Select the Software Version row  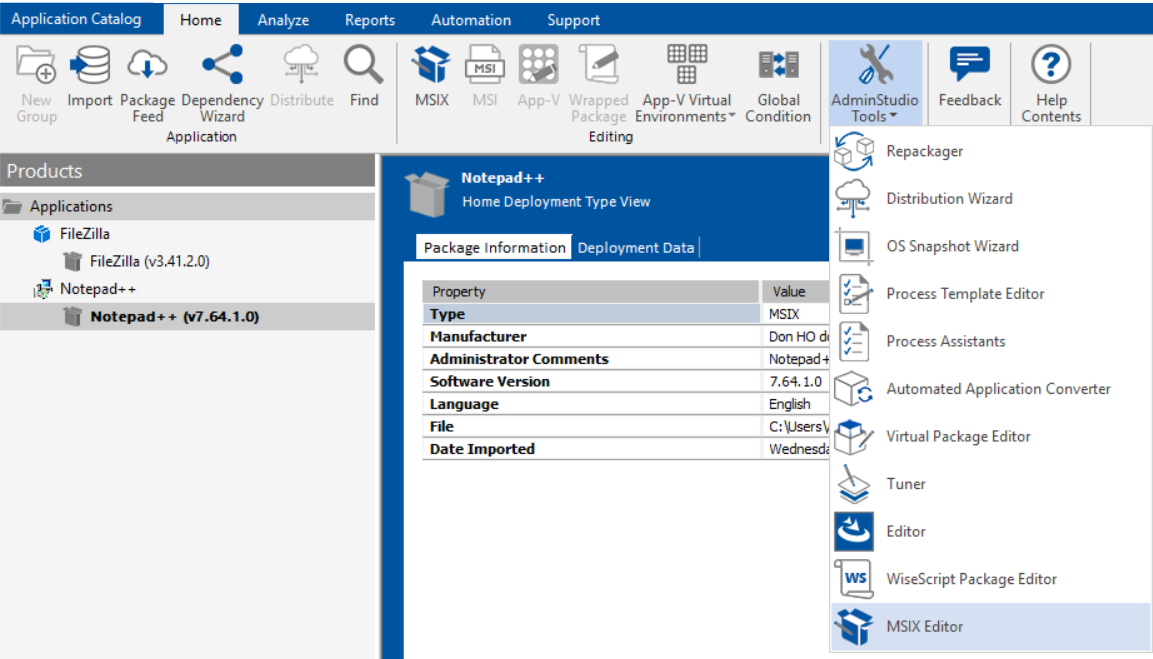[626, 382]
